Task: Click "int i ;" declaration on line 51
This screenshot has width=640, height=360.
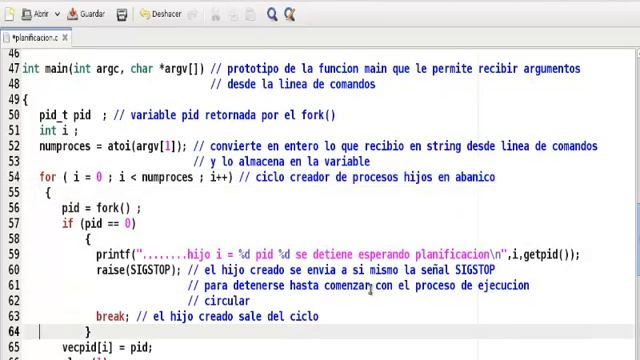Action: [58, 131]
